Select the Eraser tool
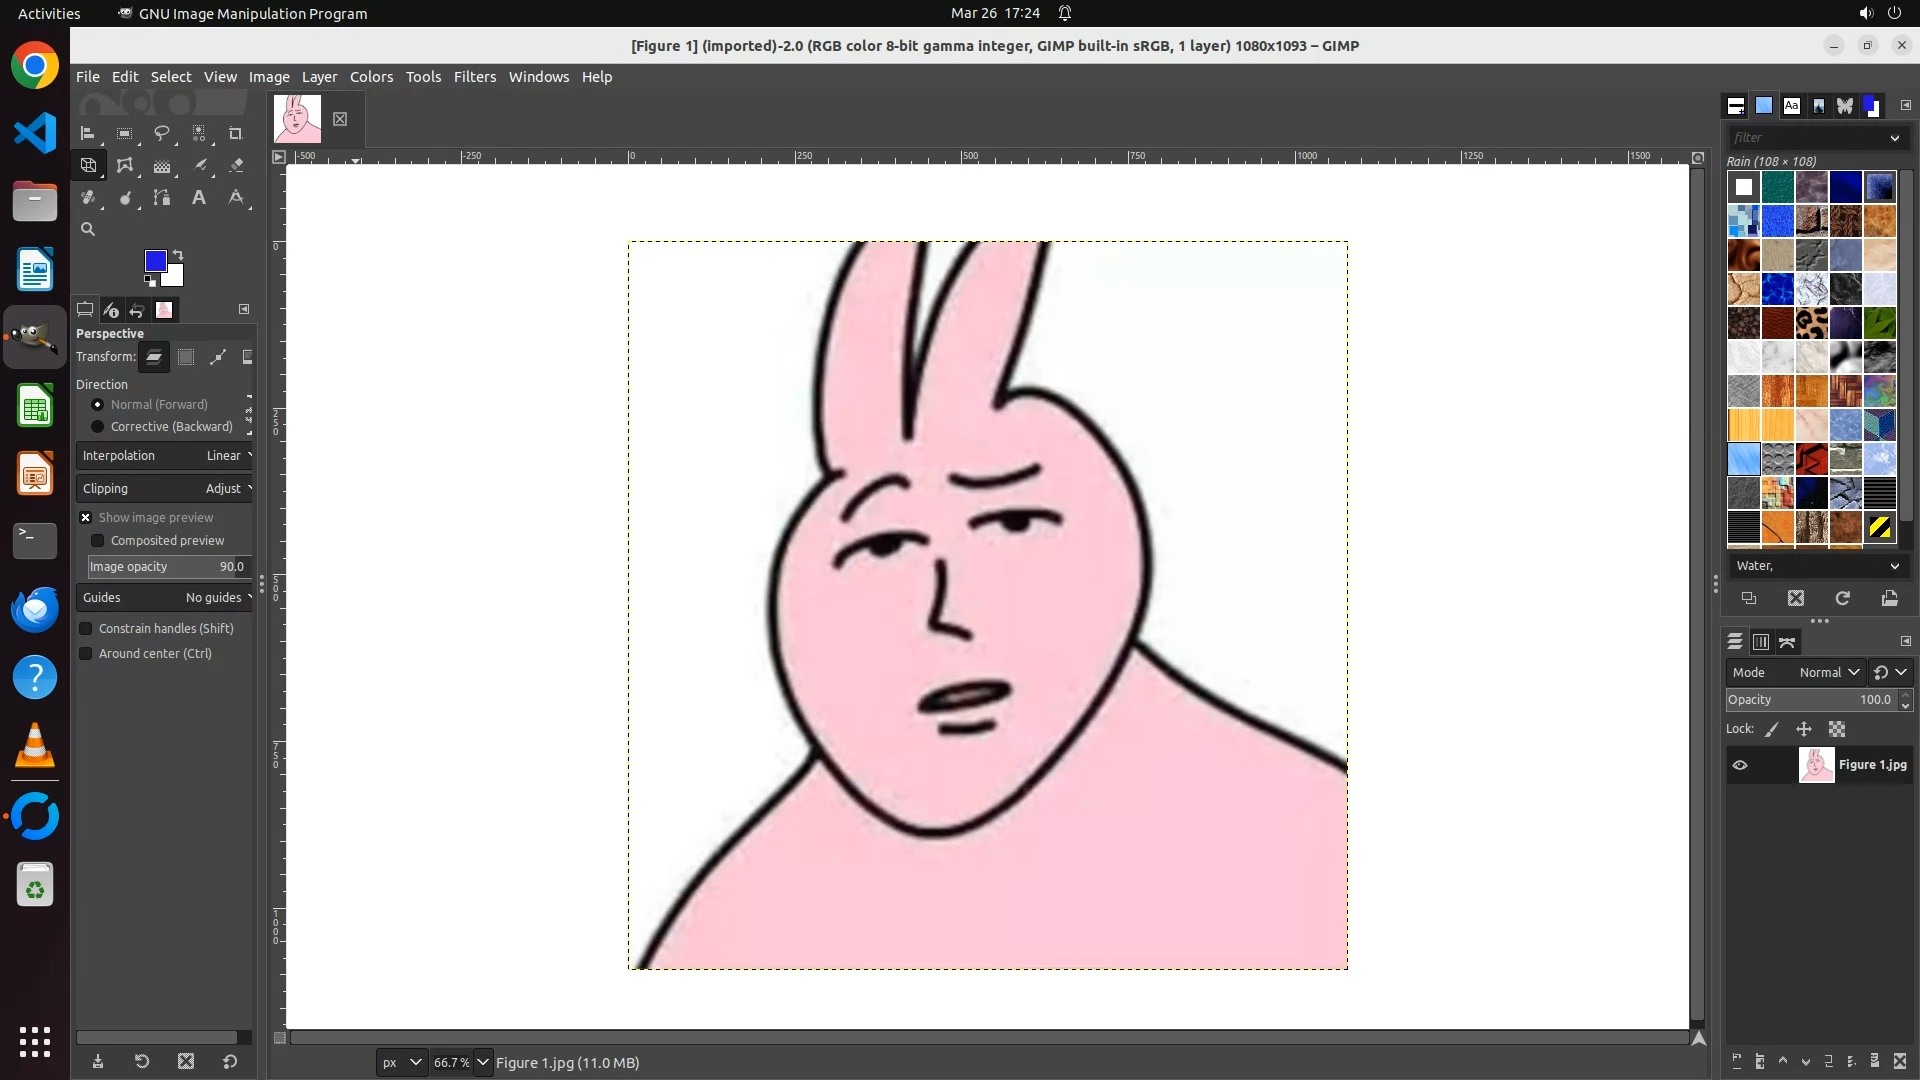The image size is (1920, 1080). 236,166
